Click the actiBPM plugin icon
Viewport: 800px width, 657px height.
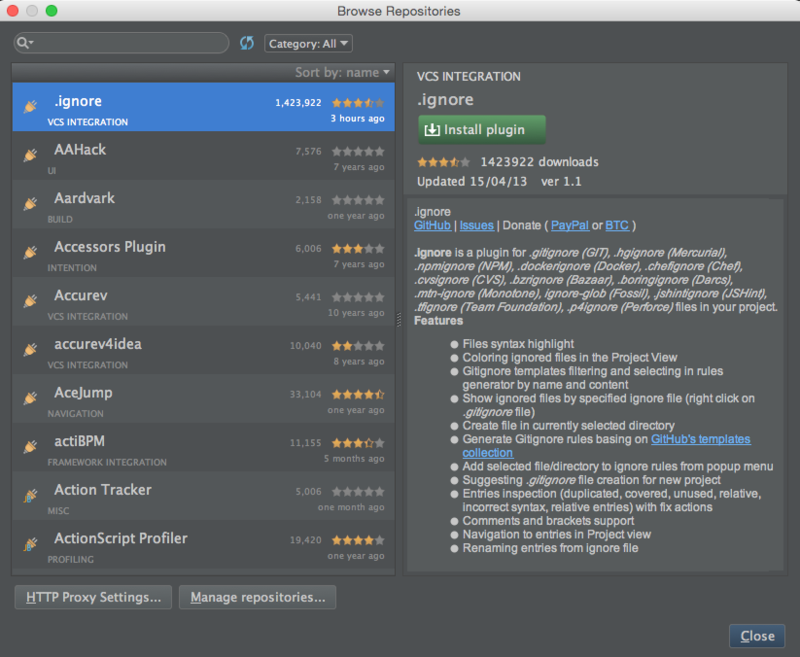click(x=31, y=447)
